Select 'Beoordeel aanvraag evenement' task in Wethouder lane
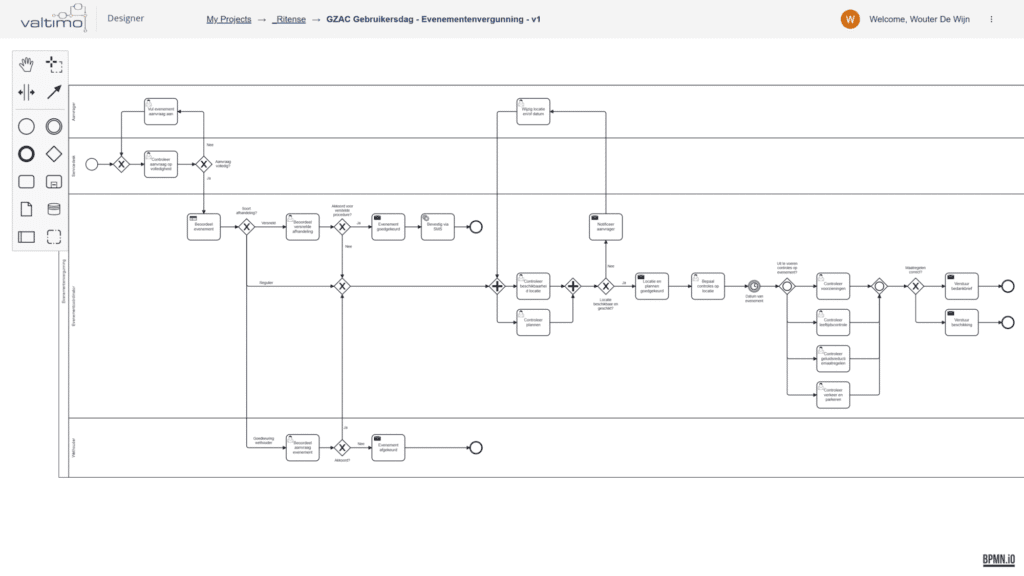The width and height of the screenshot is (1024, 576). click(x=302, y=447)
